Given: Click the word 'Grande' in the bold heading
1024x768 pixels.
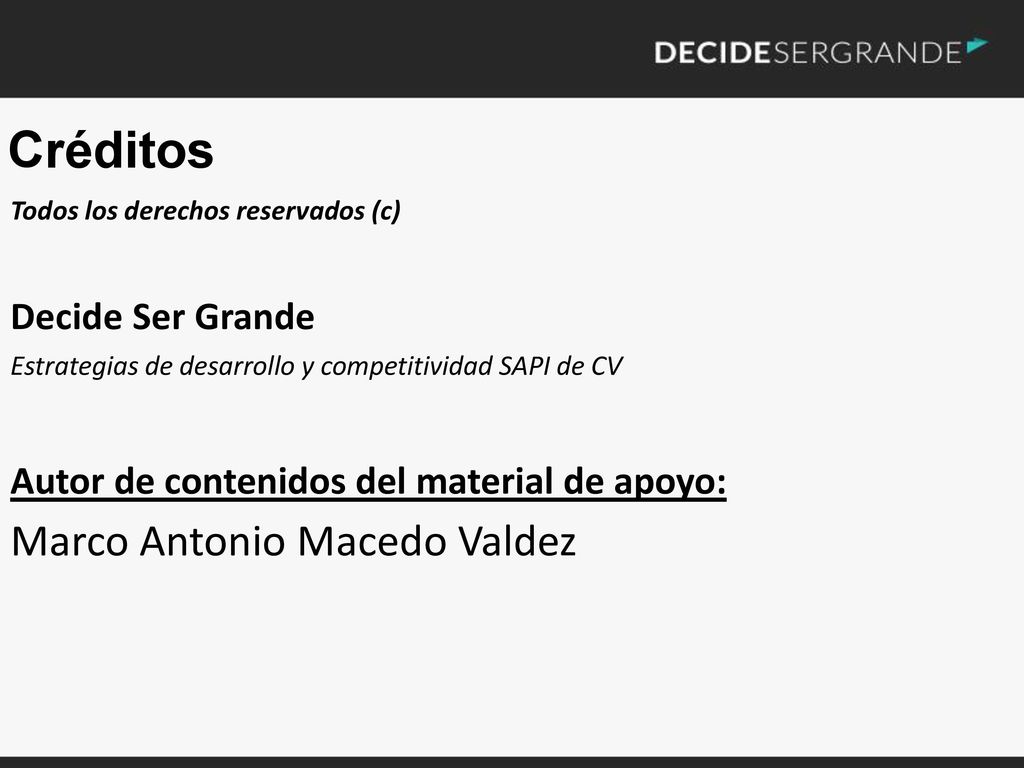Looking at the screenshot, I should 255,317.
